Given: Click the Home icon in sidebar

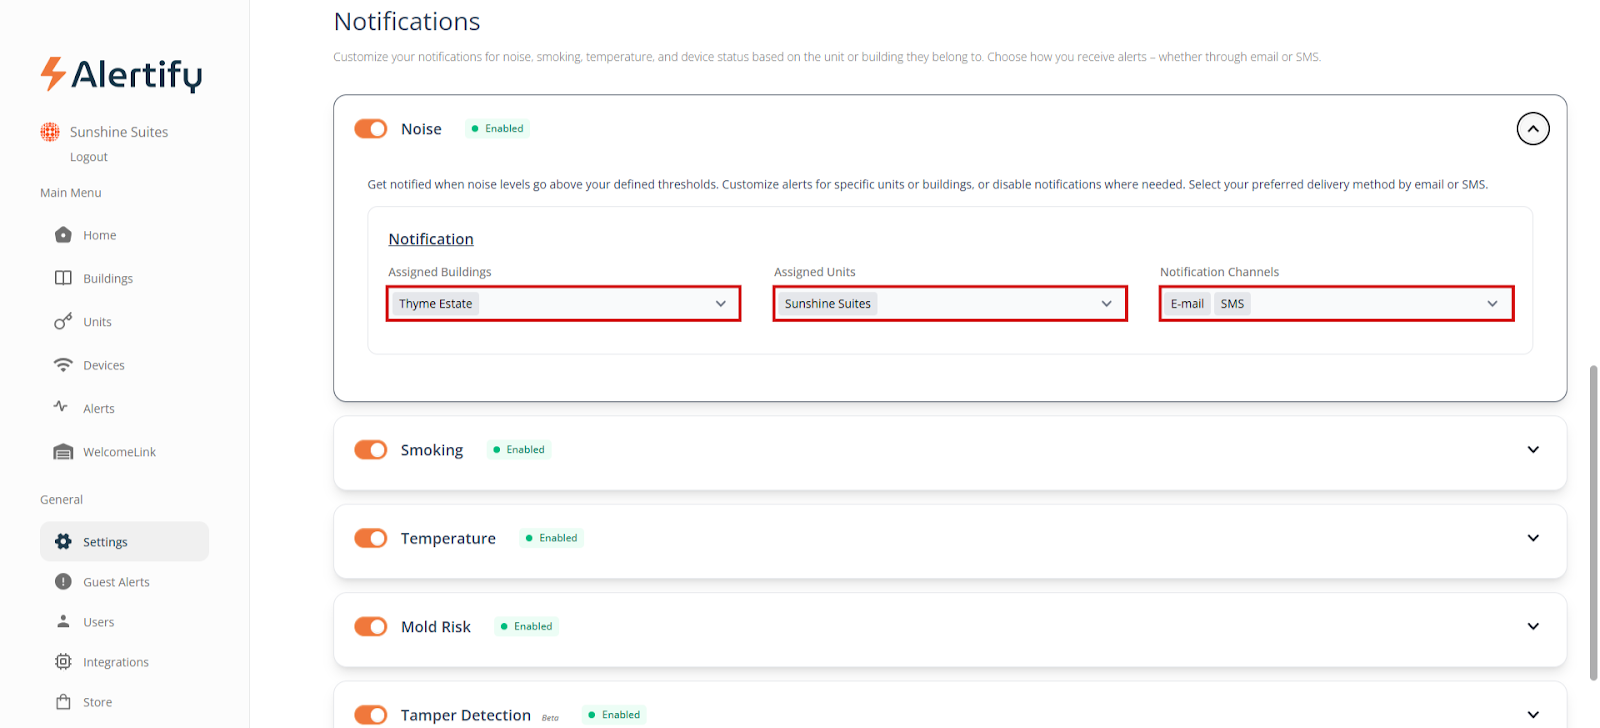Looking at the screenshot, I should (63, 235).
